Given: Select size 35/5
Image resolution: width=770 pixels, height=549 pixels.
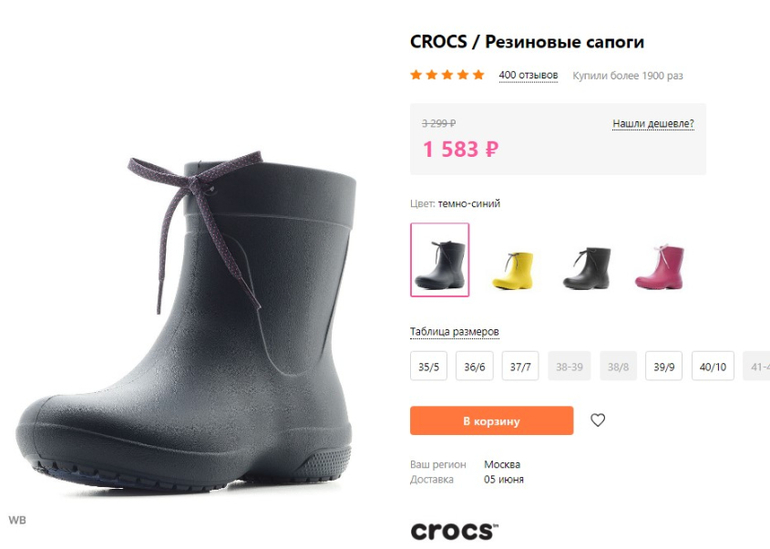Looking at the screenshot, I should click(x=428, y=367).
